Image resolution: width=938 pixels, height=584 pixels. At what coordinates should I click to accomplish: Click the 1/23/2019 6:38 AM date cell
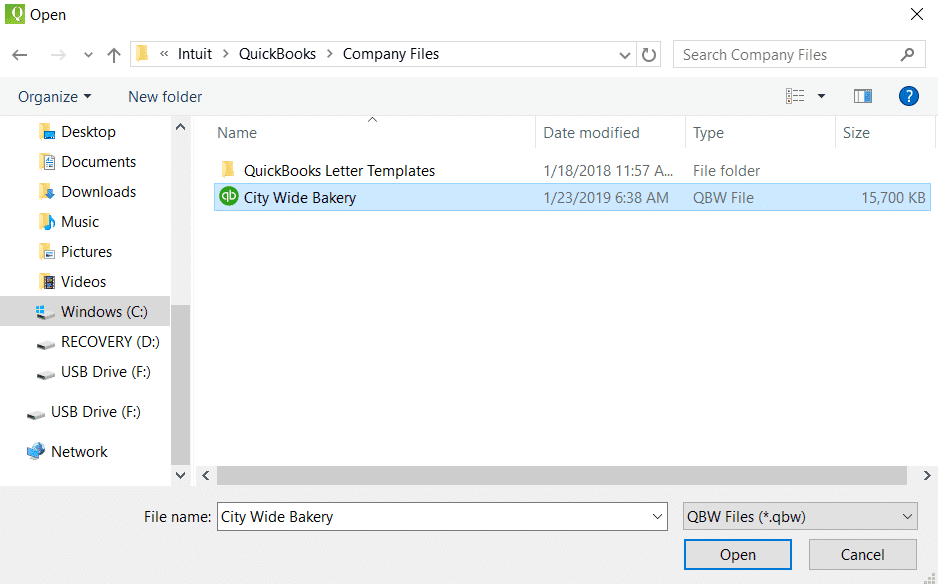(x=605, y=197)
